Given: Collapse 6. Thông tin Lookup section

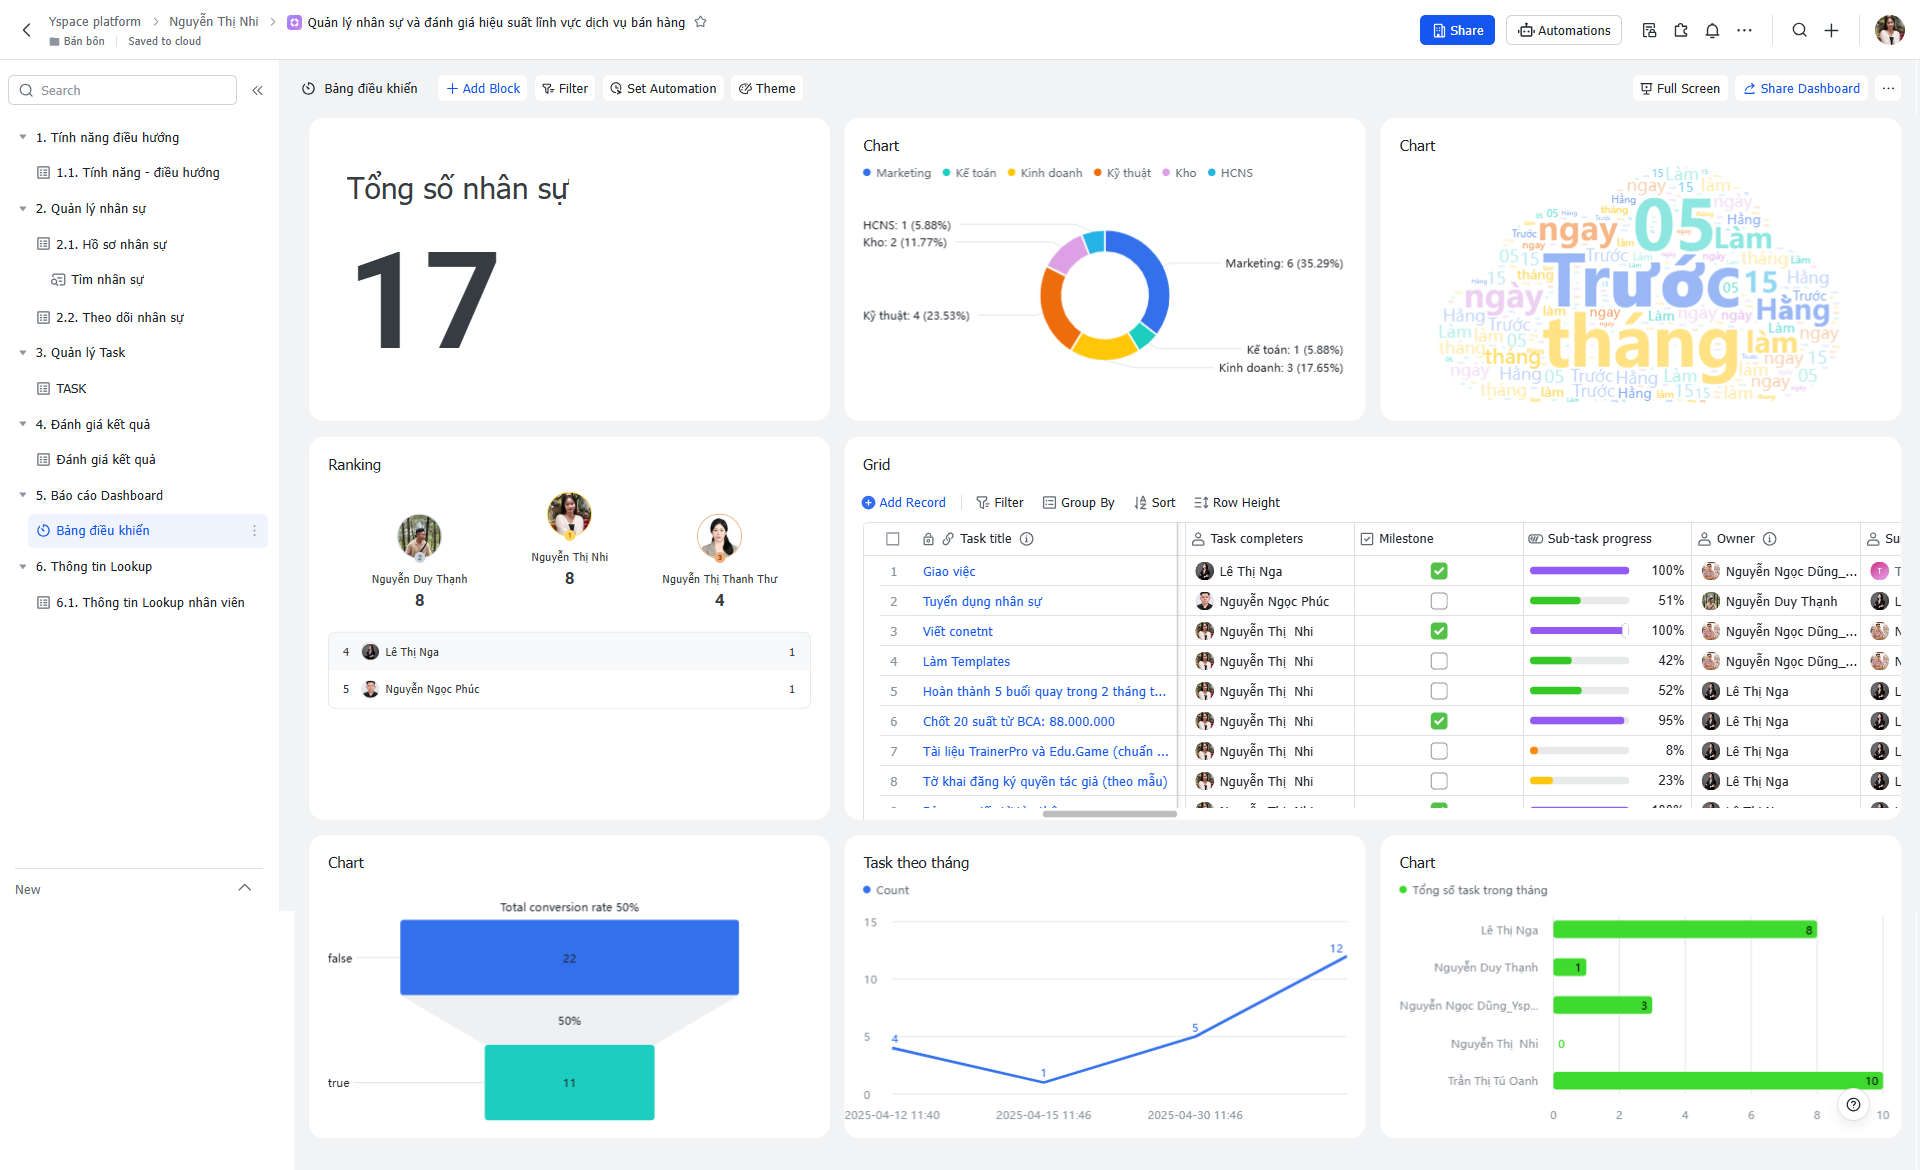Looking at the screenshot, I should (23, 566).
